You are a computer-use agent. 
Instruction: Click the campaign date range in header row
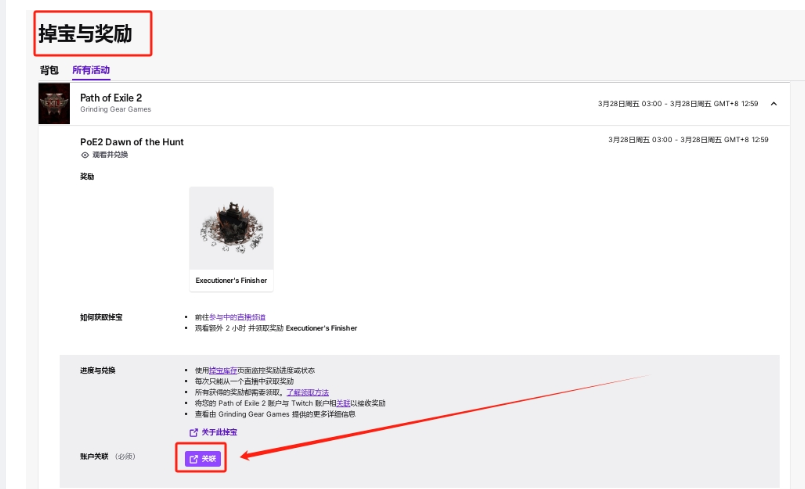[678, 104]
